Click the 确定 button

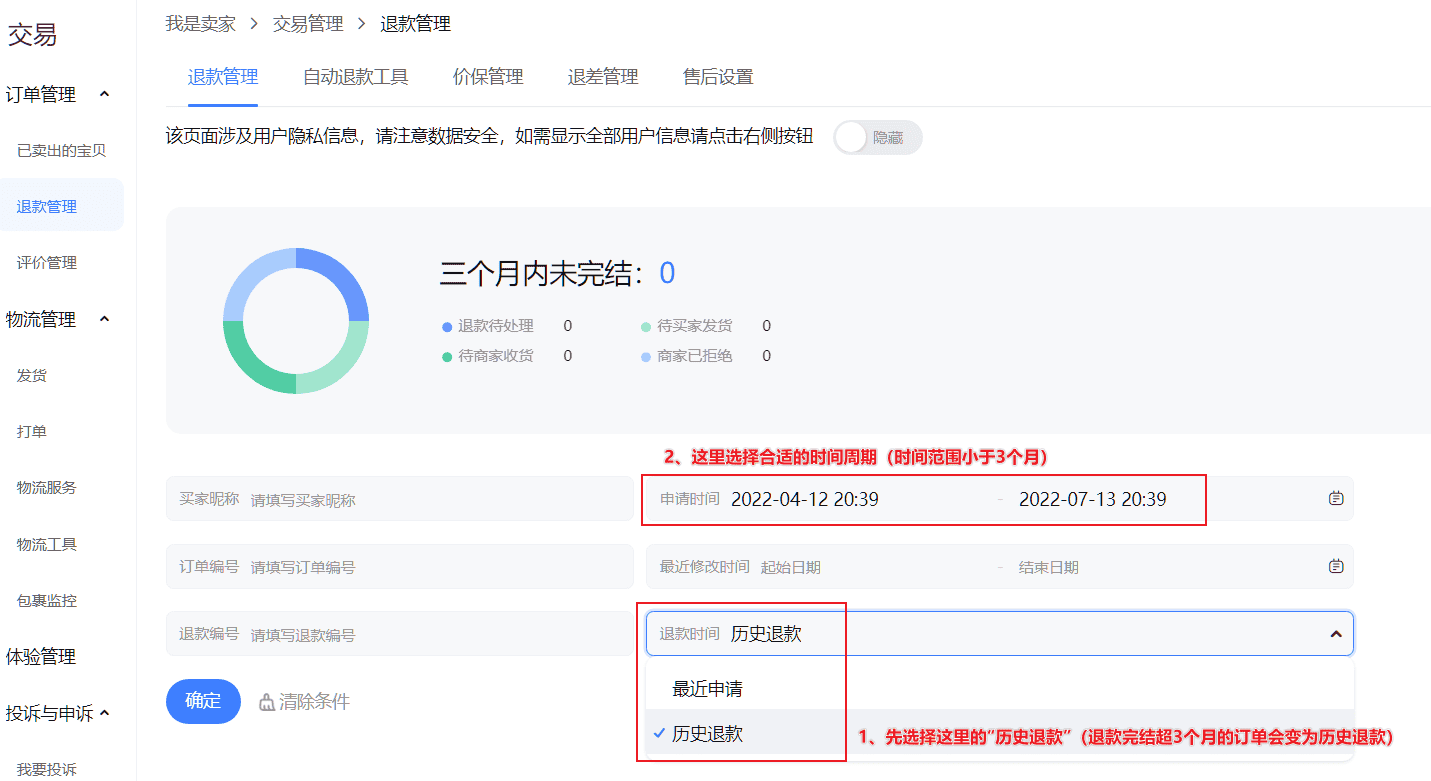(202, 701)
